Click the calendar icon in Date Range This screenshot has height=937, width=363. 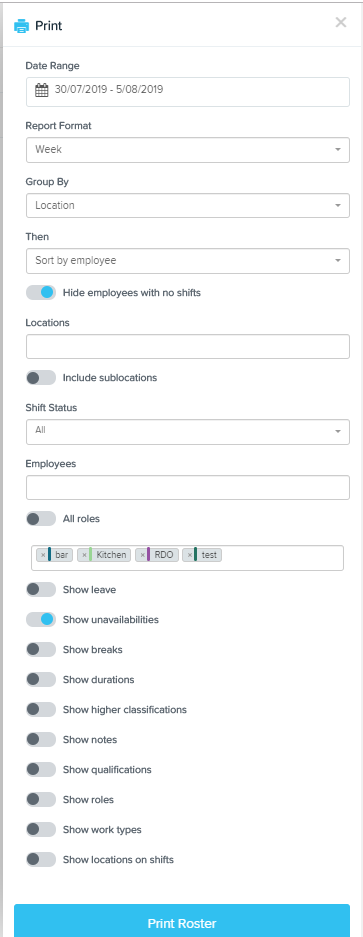[41, 90]
